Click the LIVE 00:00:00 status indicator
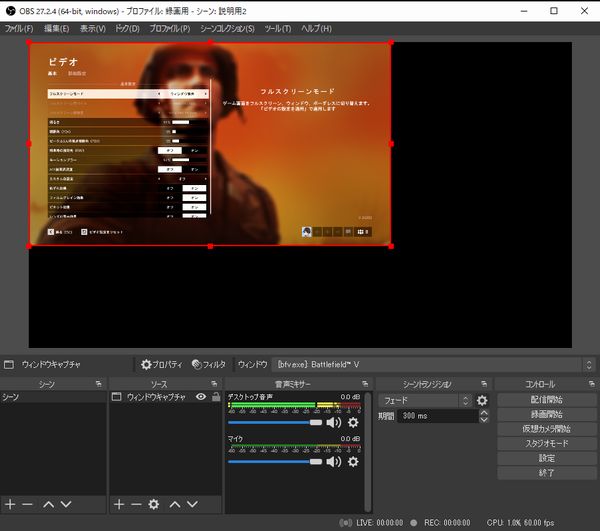The image size is (600, 531). [x=379, y=523]
